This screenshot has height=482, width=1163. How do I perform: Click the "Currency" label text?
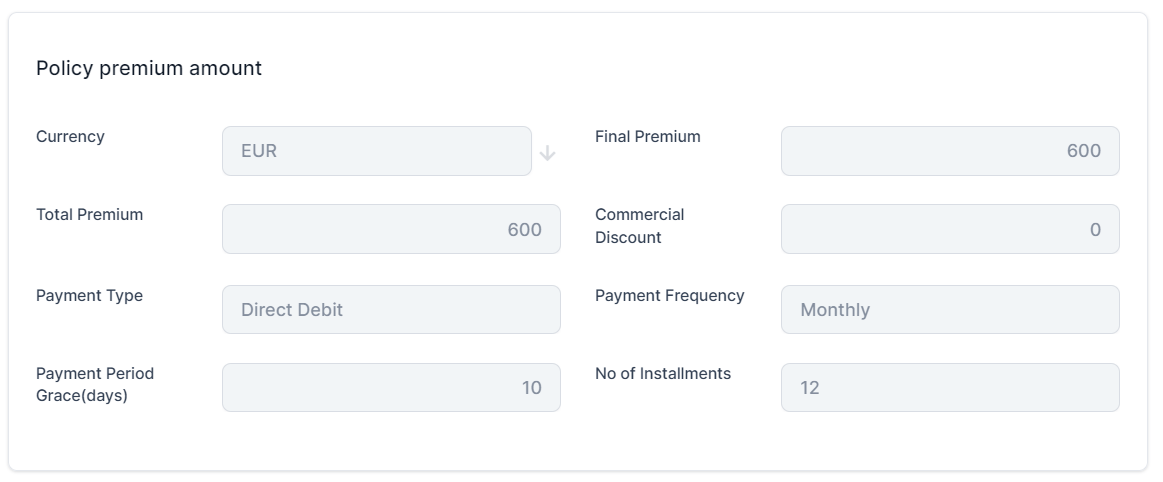coord(70,136)
